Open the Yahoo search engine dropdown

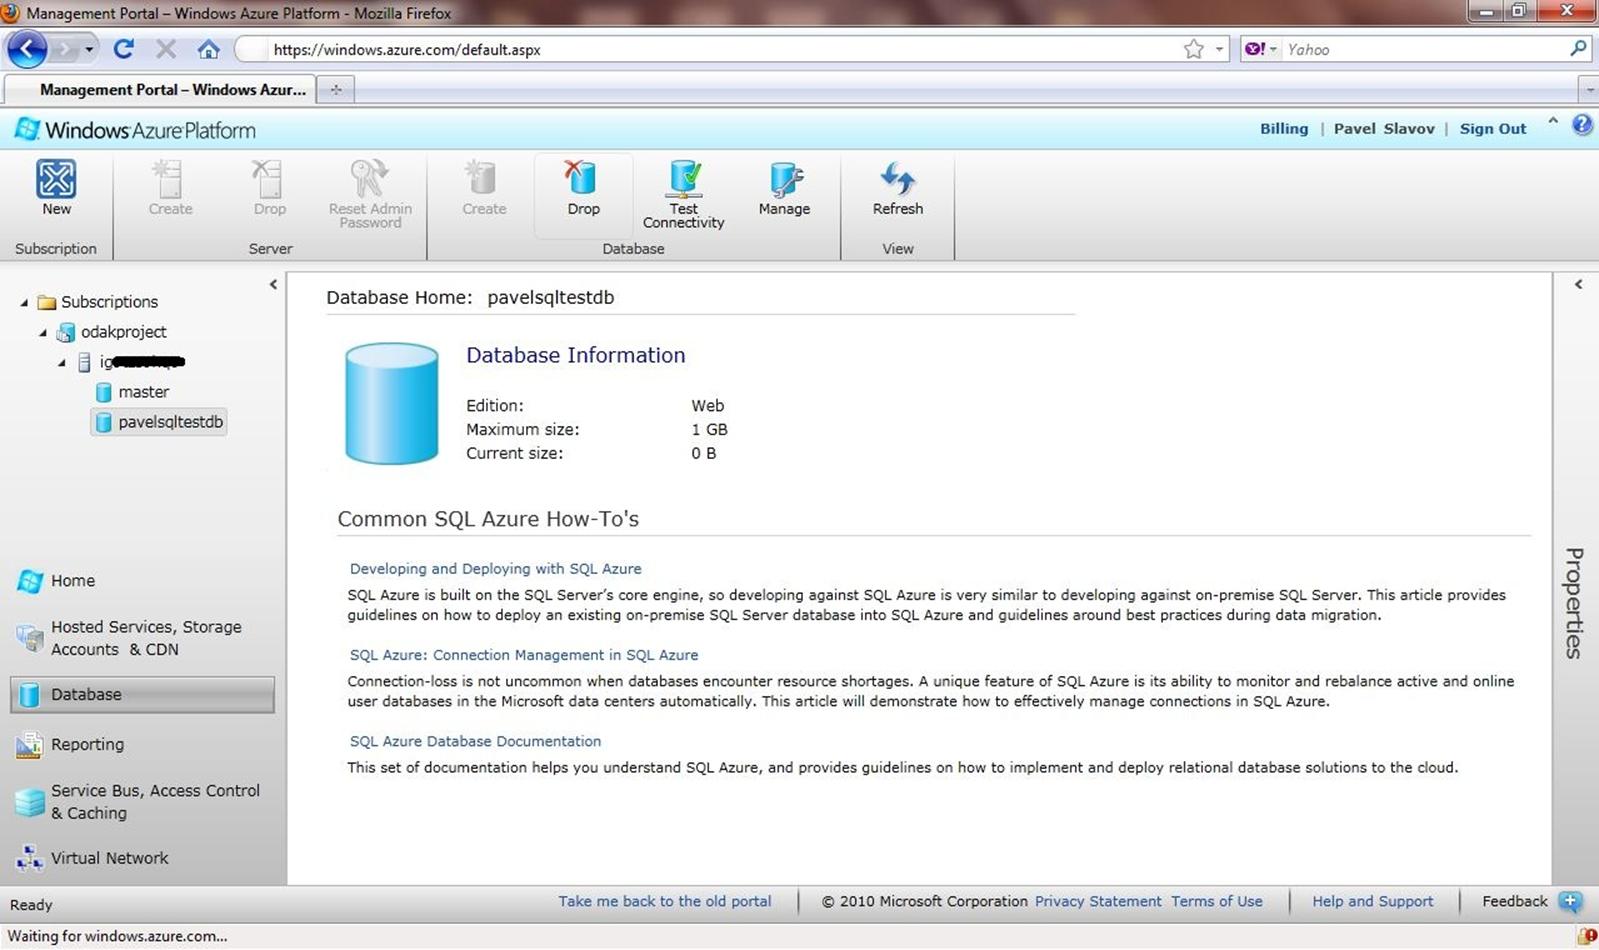pyautogui.click(x=1272, y=49)
